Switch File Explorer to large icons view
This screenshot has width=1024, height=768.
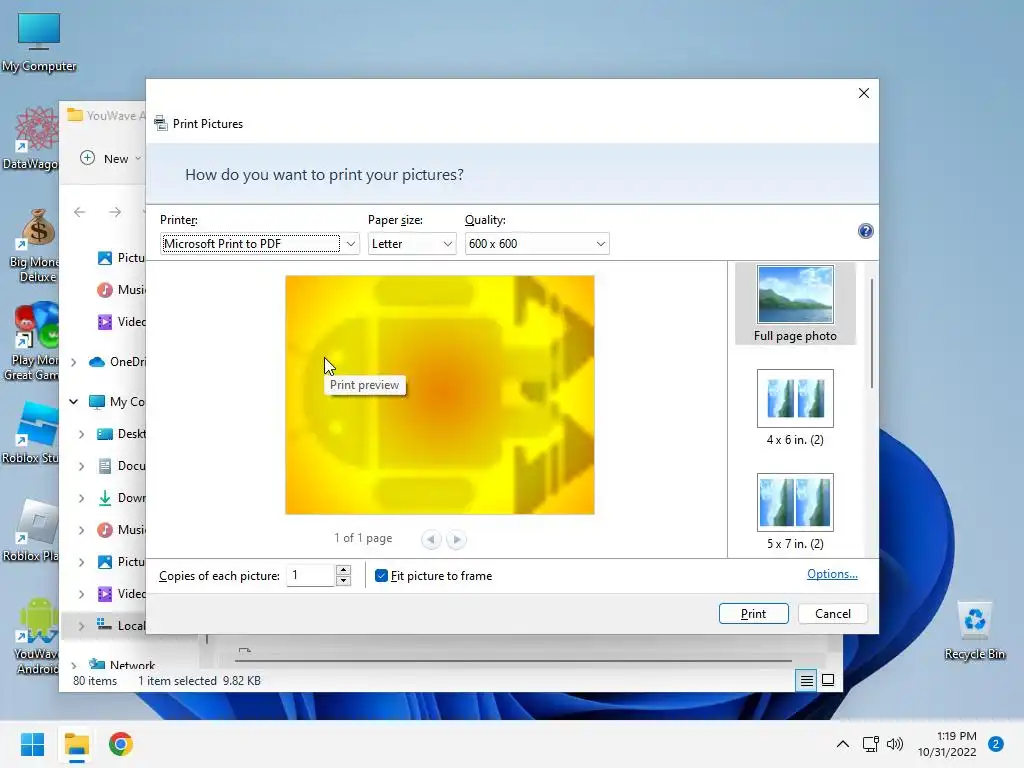coord(828,680)
